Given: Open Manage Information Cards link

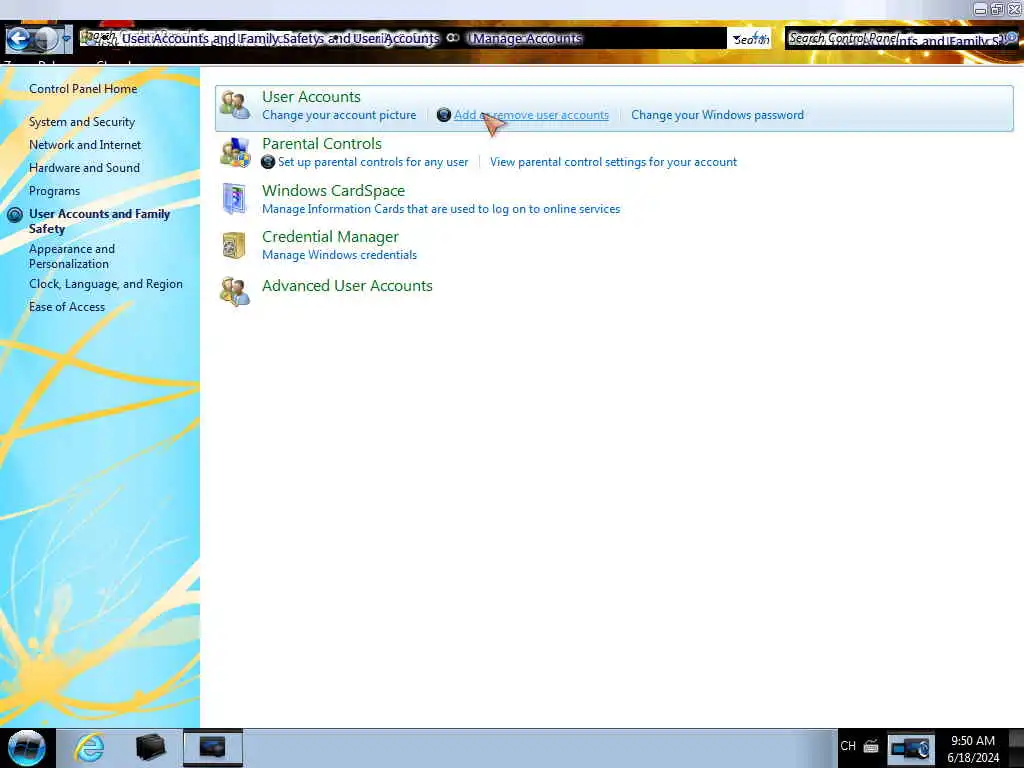Looking at the screenshot, I should [x=441, y=209].
